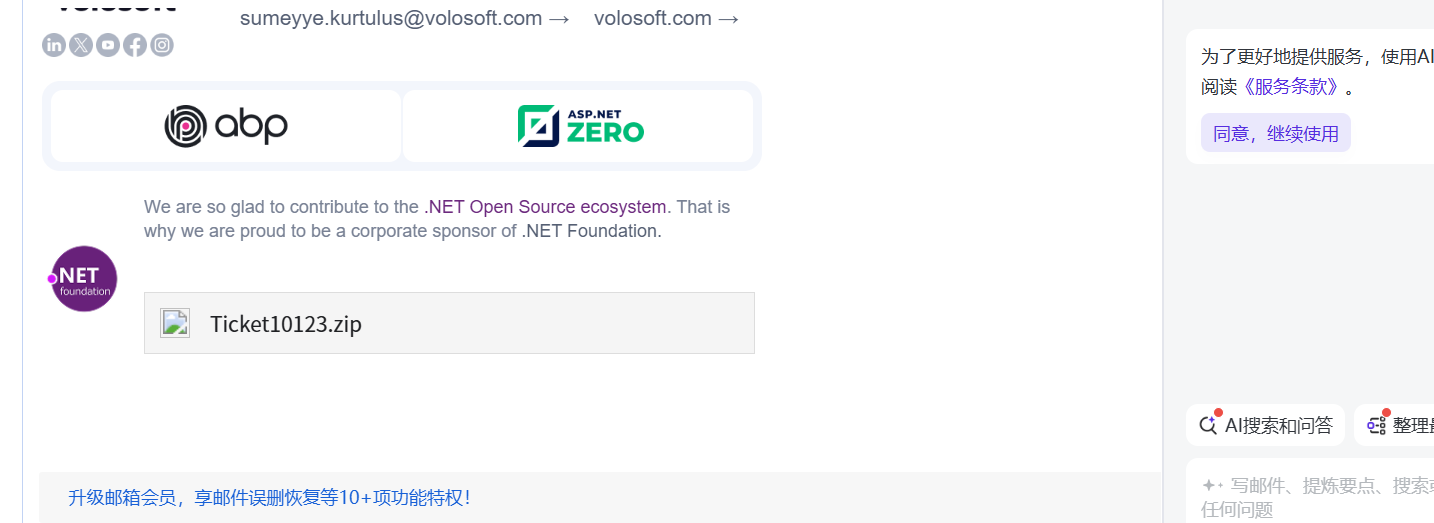
Task: Click the broken image icon beside Ticket10123.zip
Action: coord(175,323)
